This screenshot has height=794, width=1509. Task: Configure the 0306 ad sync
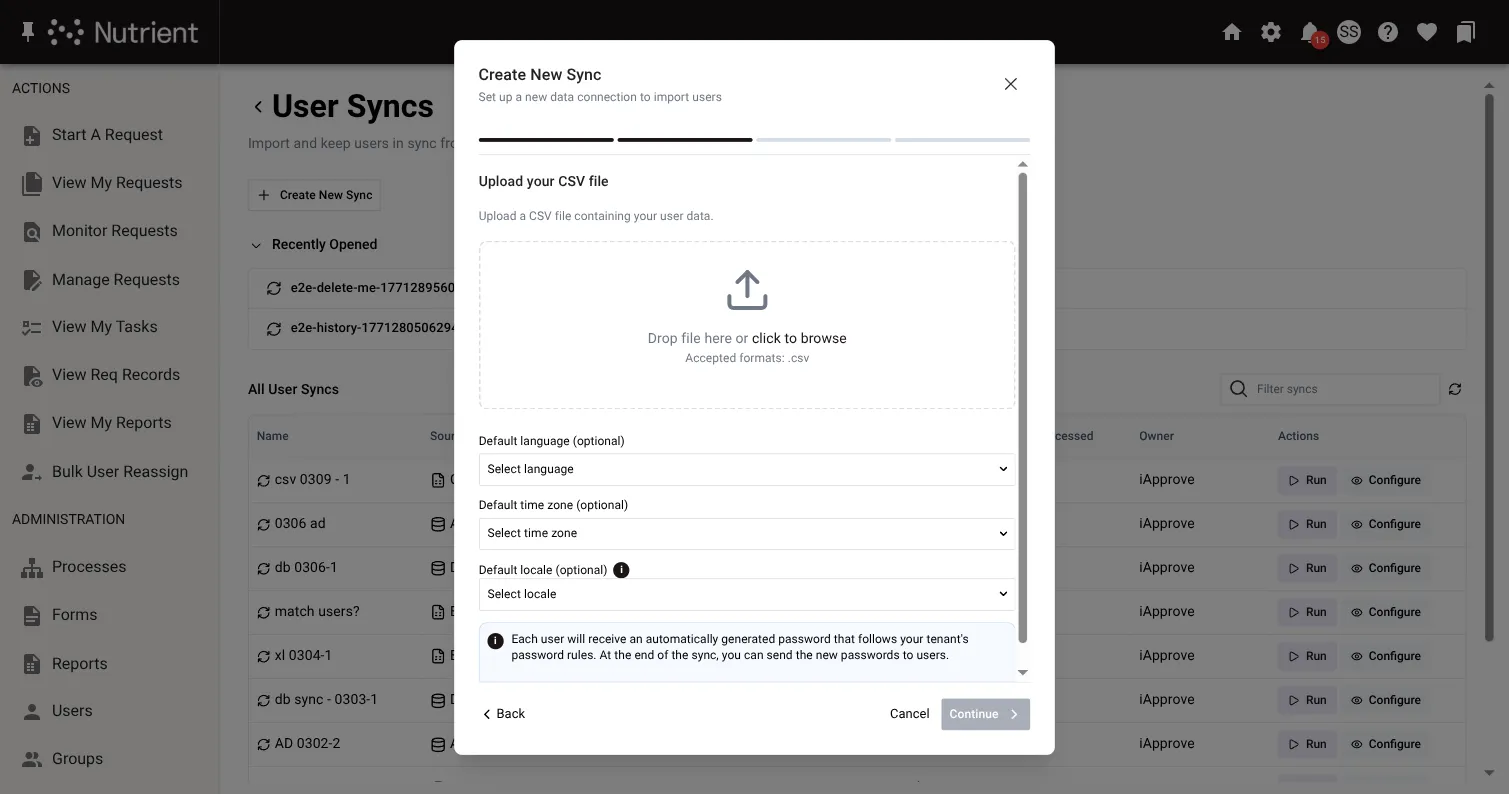click(x=1385, y=524)
